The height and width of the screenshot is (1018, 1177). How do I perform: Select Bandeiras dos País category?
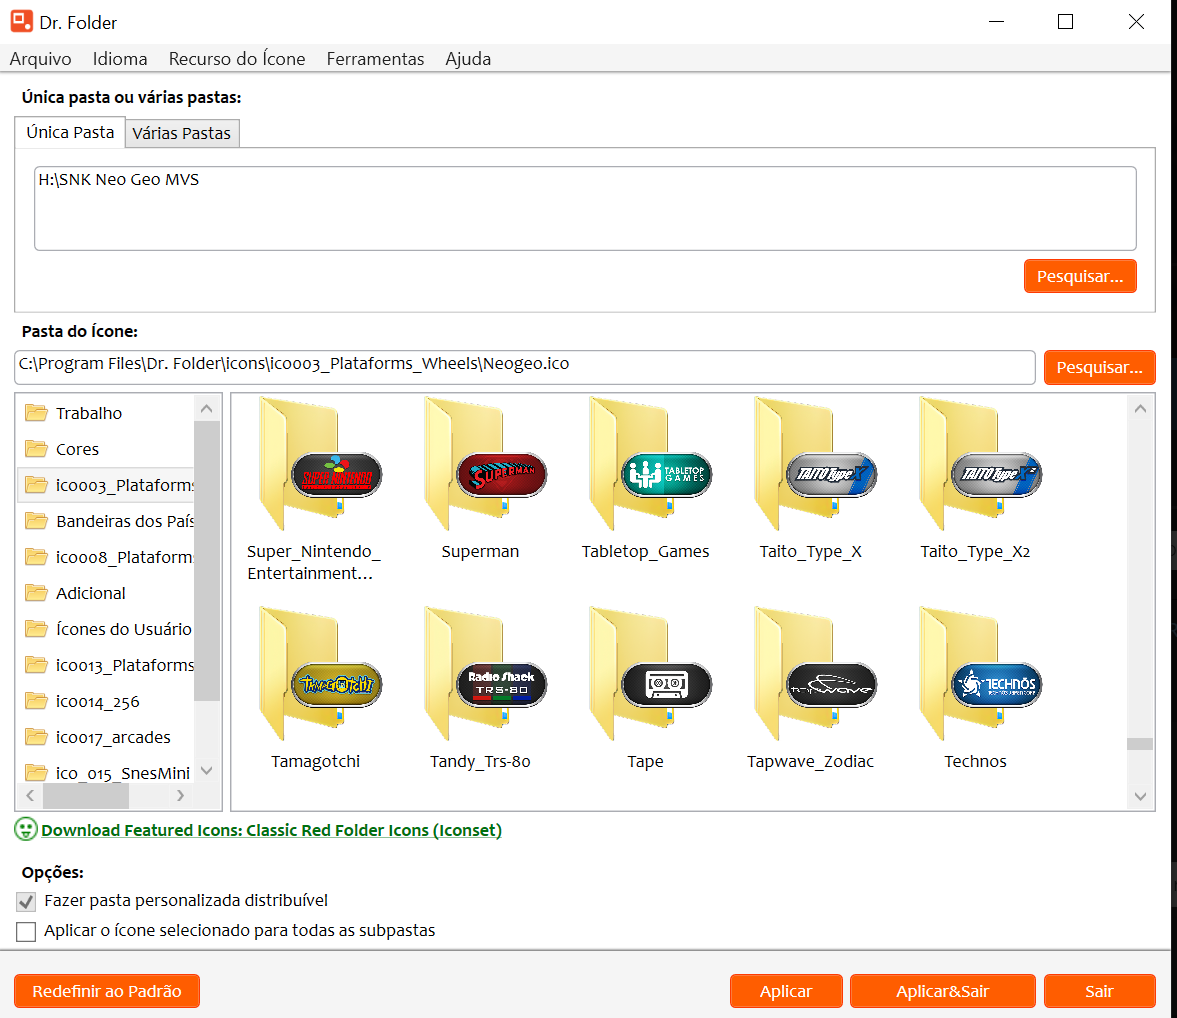coord(105,521)
